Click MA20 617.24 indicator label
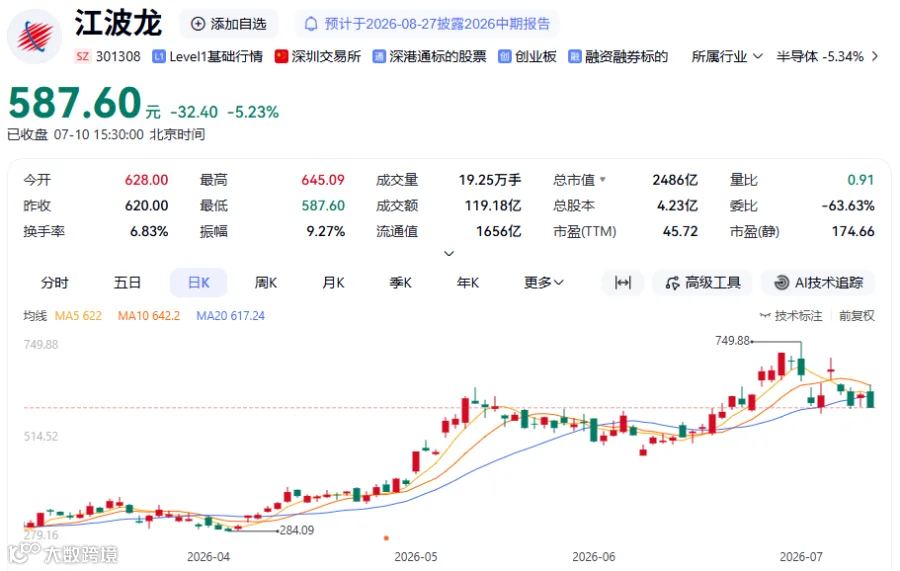 click(x=230, y=316)
